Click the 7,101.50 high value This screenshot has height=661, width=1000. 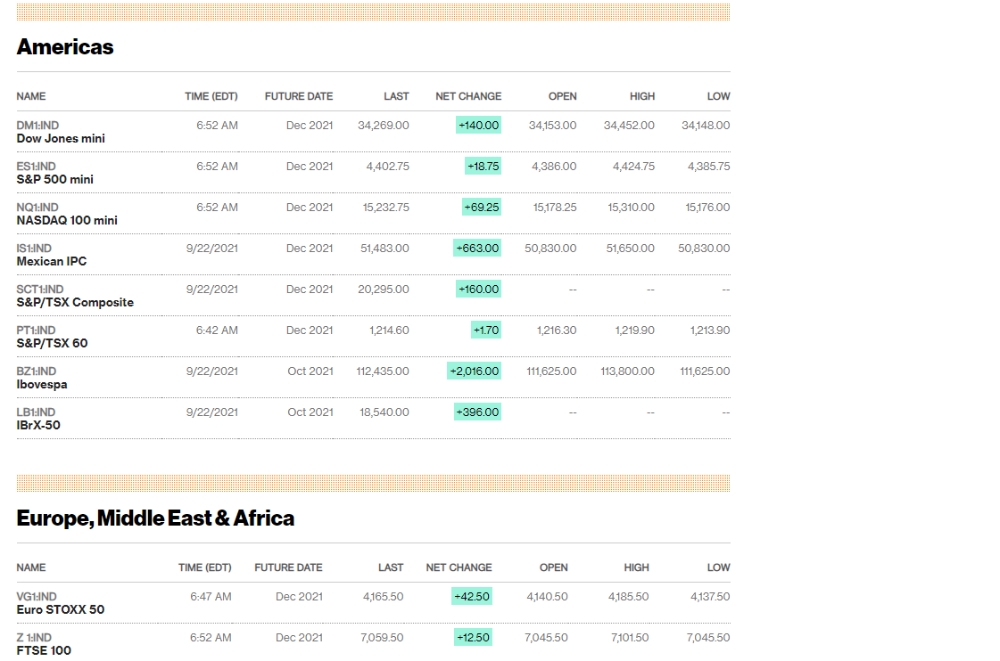click(629, 637)
